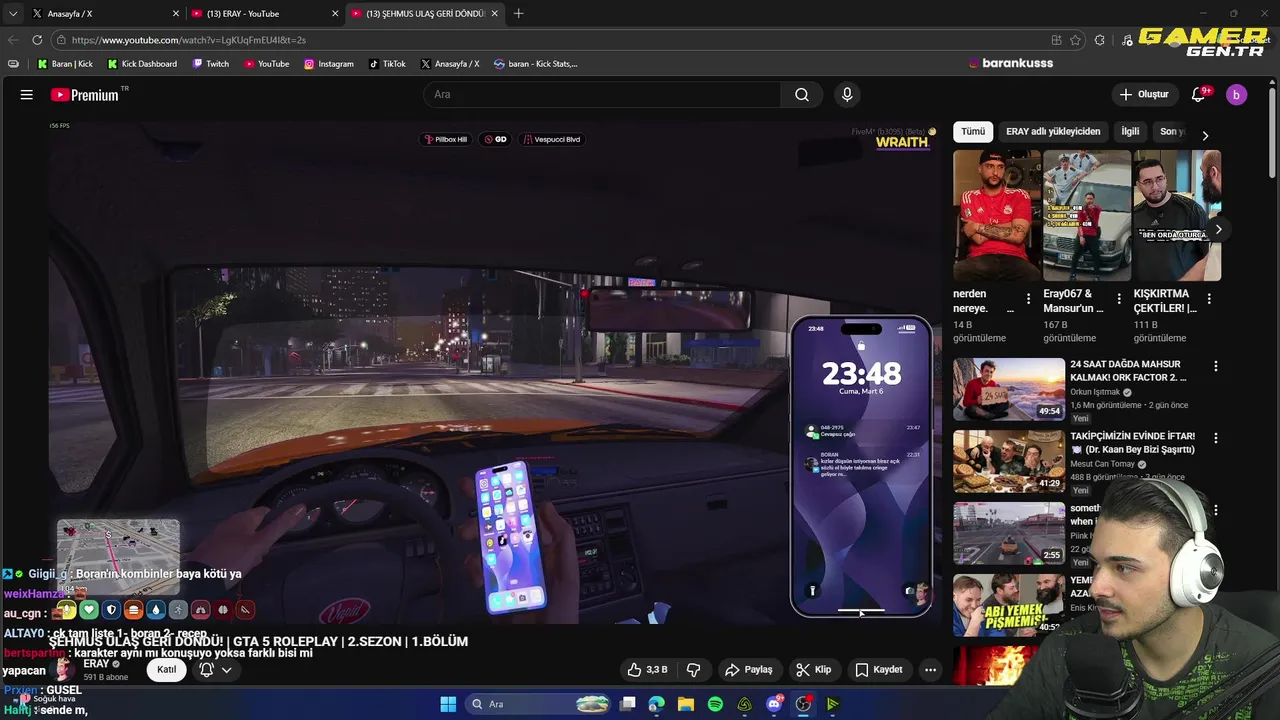Screen dimensions: 1280x720
Task: Open options for the nerden nereye video
Action: [1028, 299]
